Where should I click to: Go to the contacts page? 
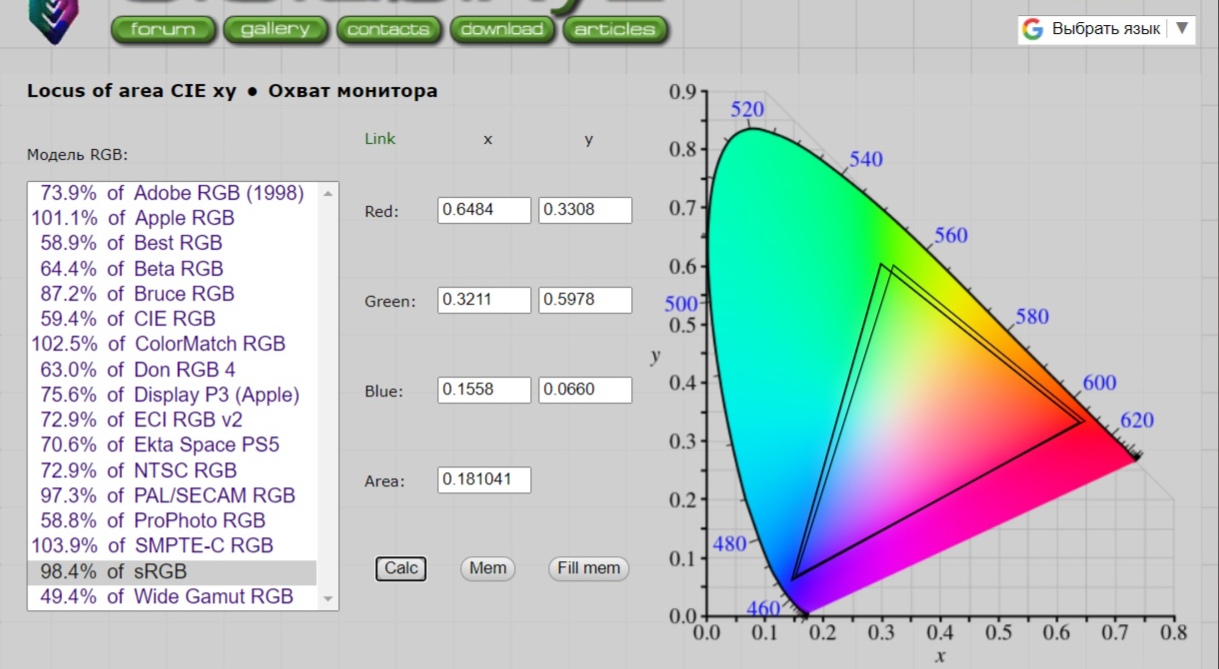387,29
